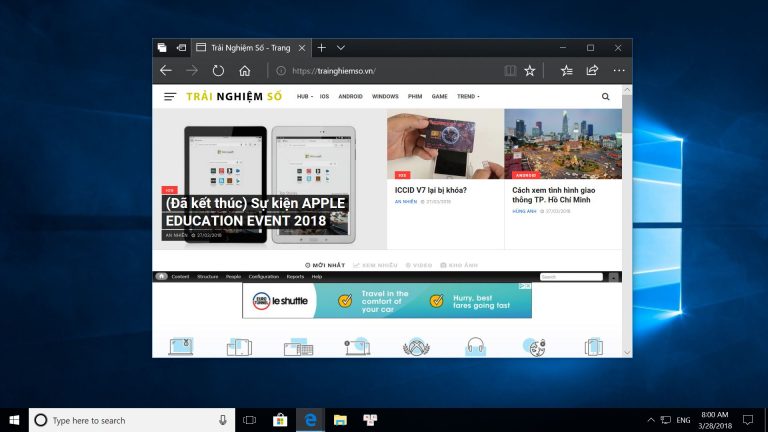Open Help in admin toolbar
Screen dimensions: 768x432
click(x=317, y=277)
